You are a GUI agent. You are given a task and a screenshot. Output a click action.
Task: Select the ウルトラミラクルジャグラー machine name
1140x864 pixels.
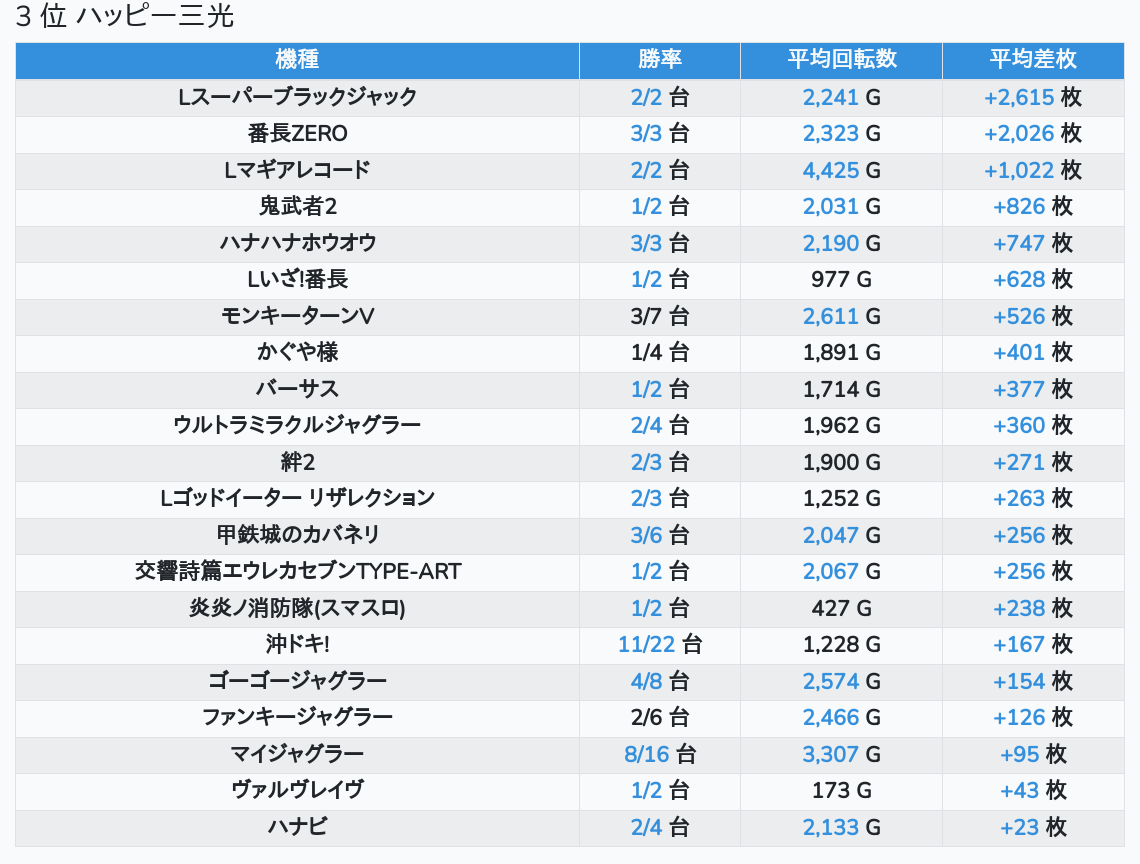tap(297, 425)
